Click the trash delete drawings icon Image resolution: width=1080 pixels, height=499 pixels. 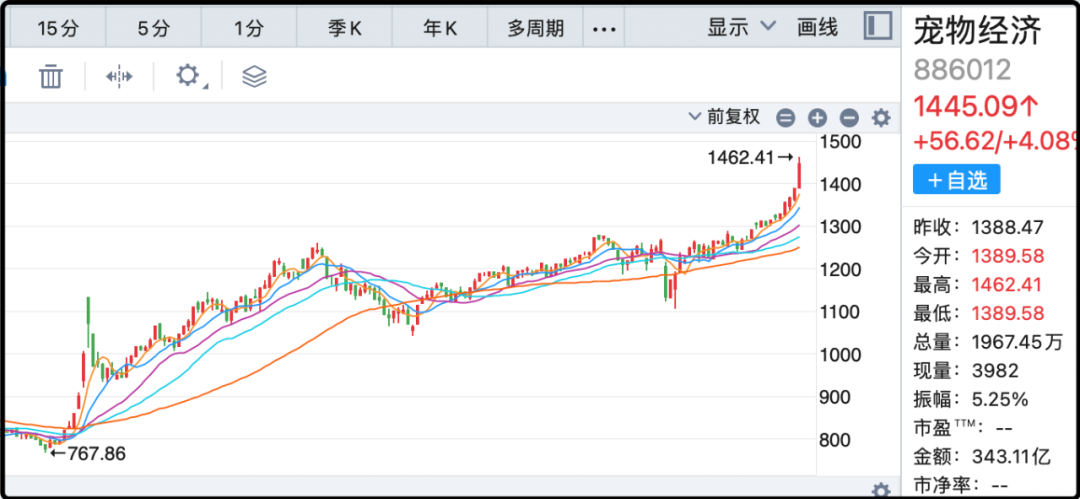(51, 76)
